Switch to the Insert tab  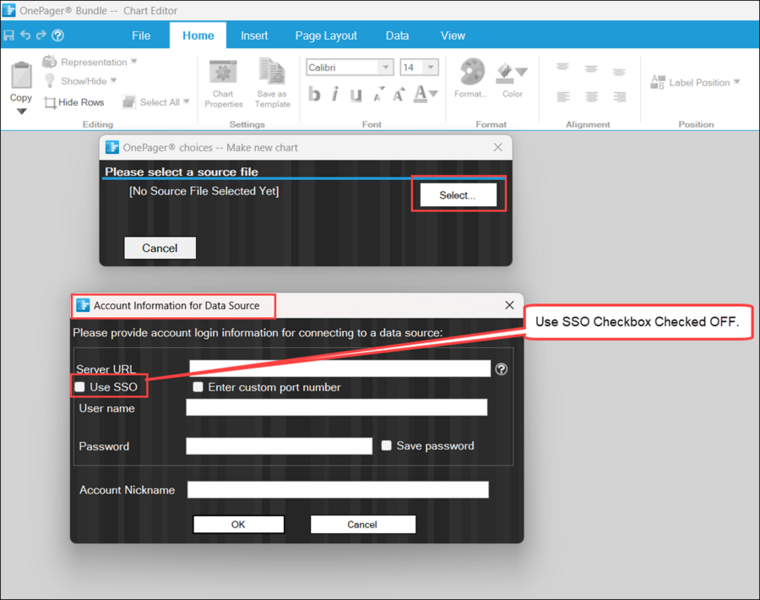(254, 36)
